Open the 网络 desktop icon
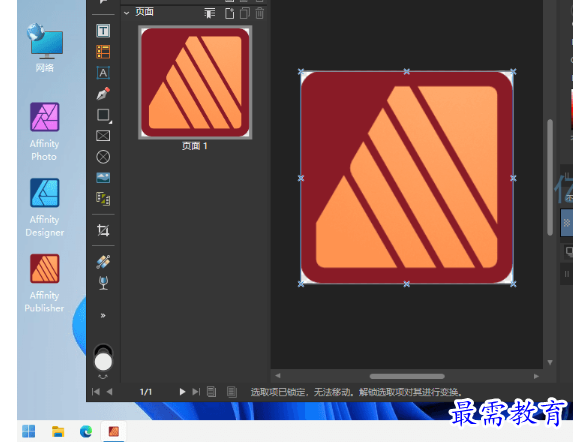 pos(45,47)
